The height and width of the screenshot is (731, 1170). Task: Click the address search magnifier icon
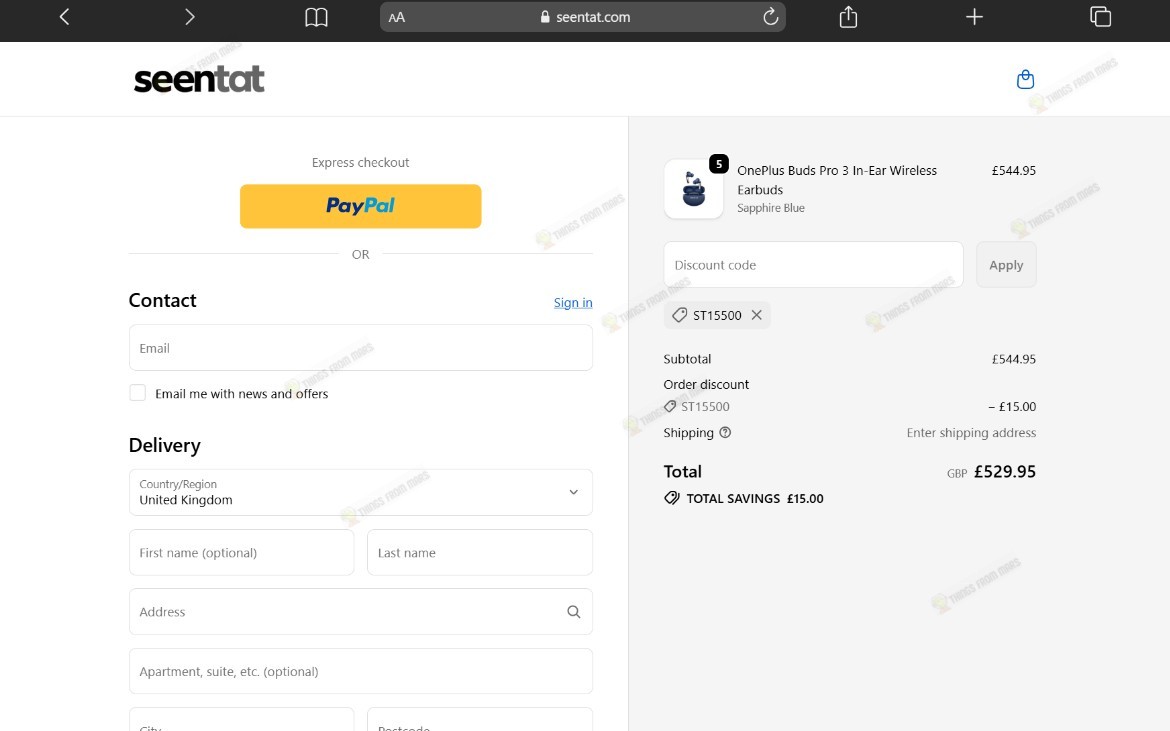573,612
